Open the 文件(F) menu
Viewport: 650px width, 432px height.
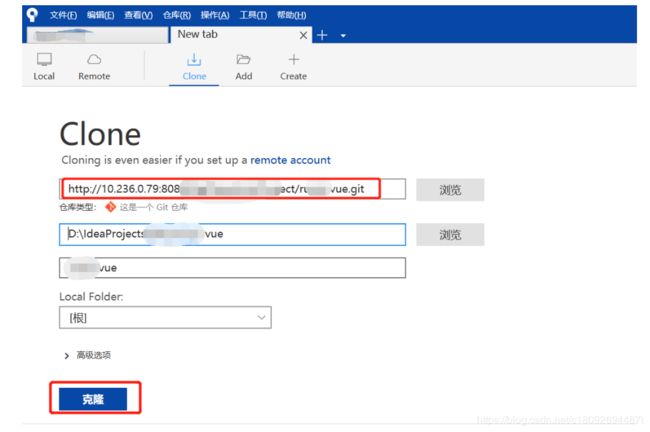coord(63,15)
